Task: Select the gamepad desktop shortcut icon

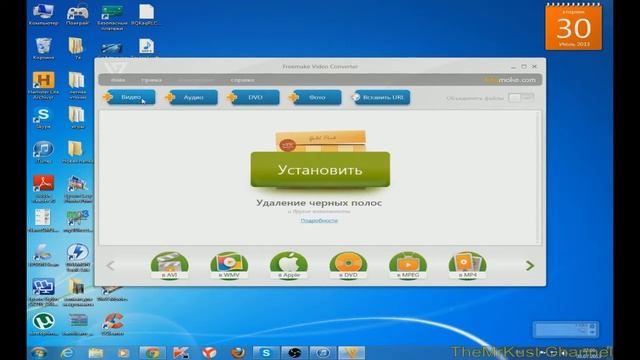Action: 78,15
